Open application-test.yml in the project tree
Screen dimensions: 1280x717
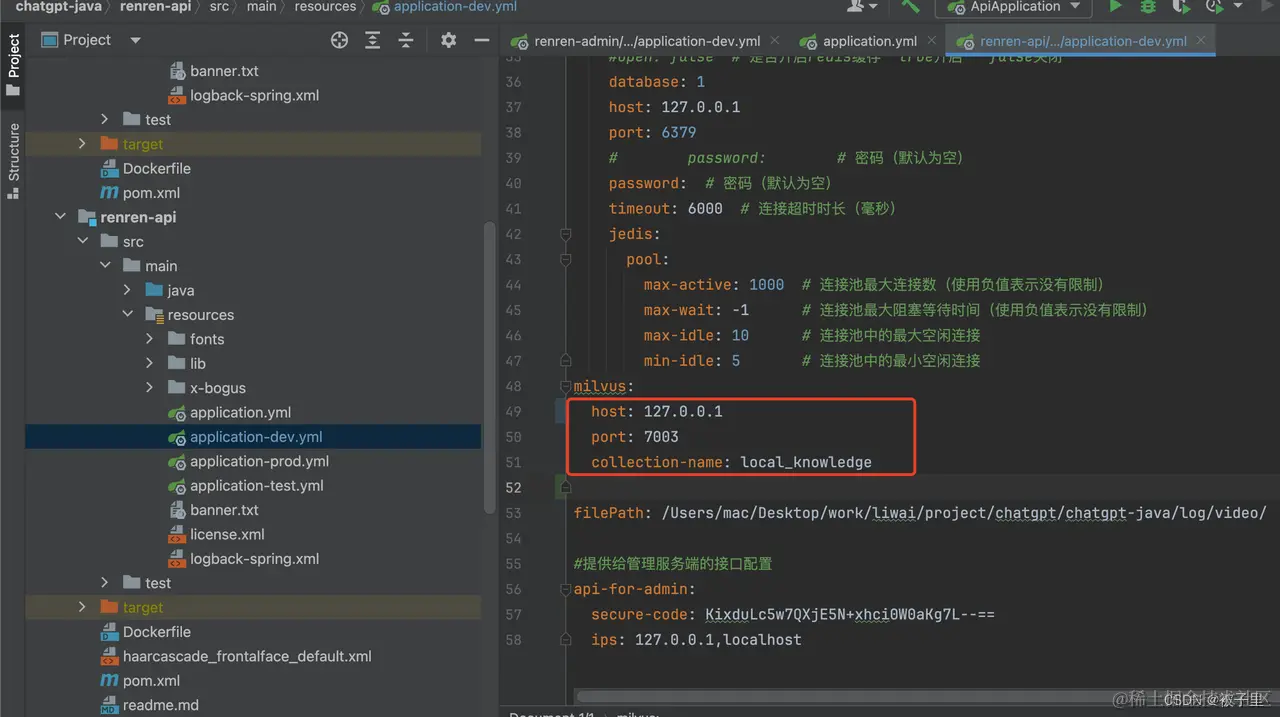(257, 485)
